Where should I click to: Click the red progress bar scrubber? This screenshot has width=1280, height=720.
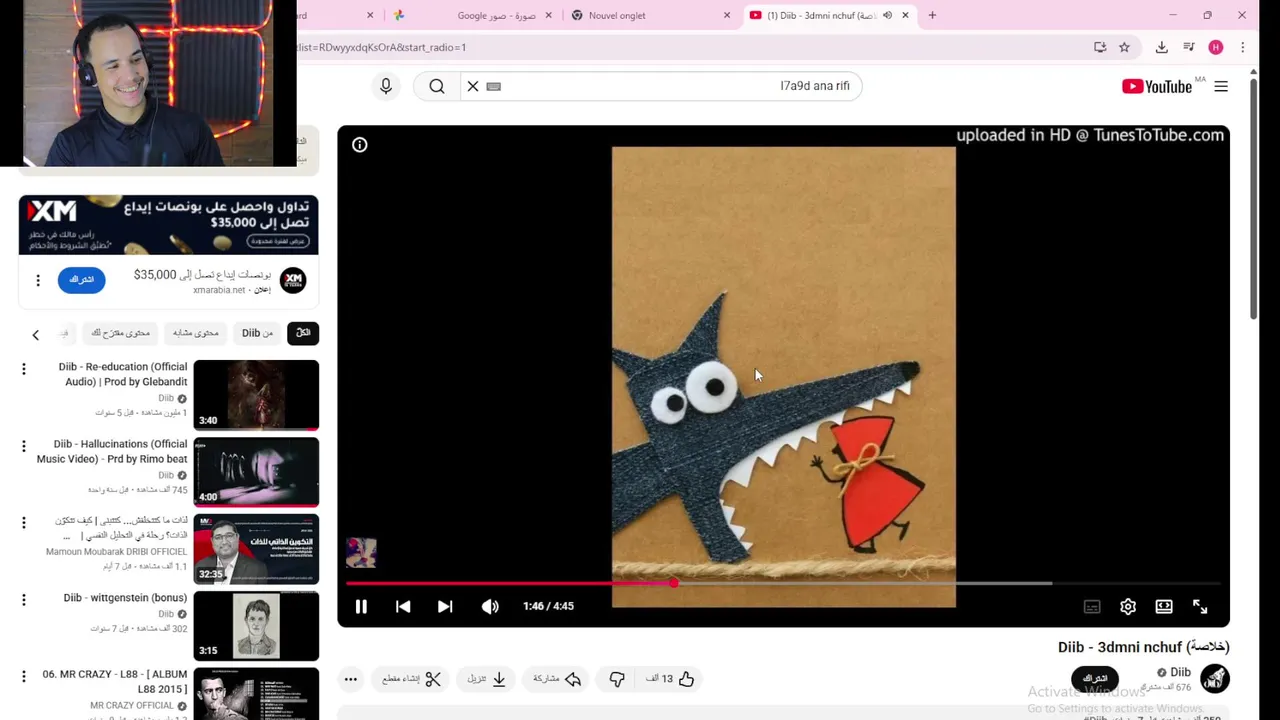[x=674, y=582]
